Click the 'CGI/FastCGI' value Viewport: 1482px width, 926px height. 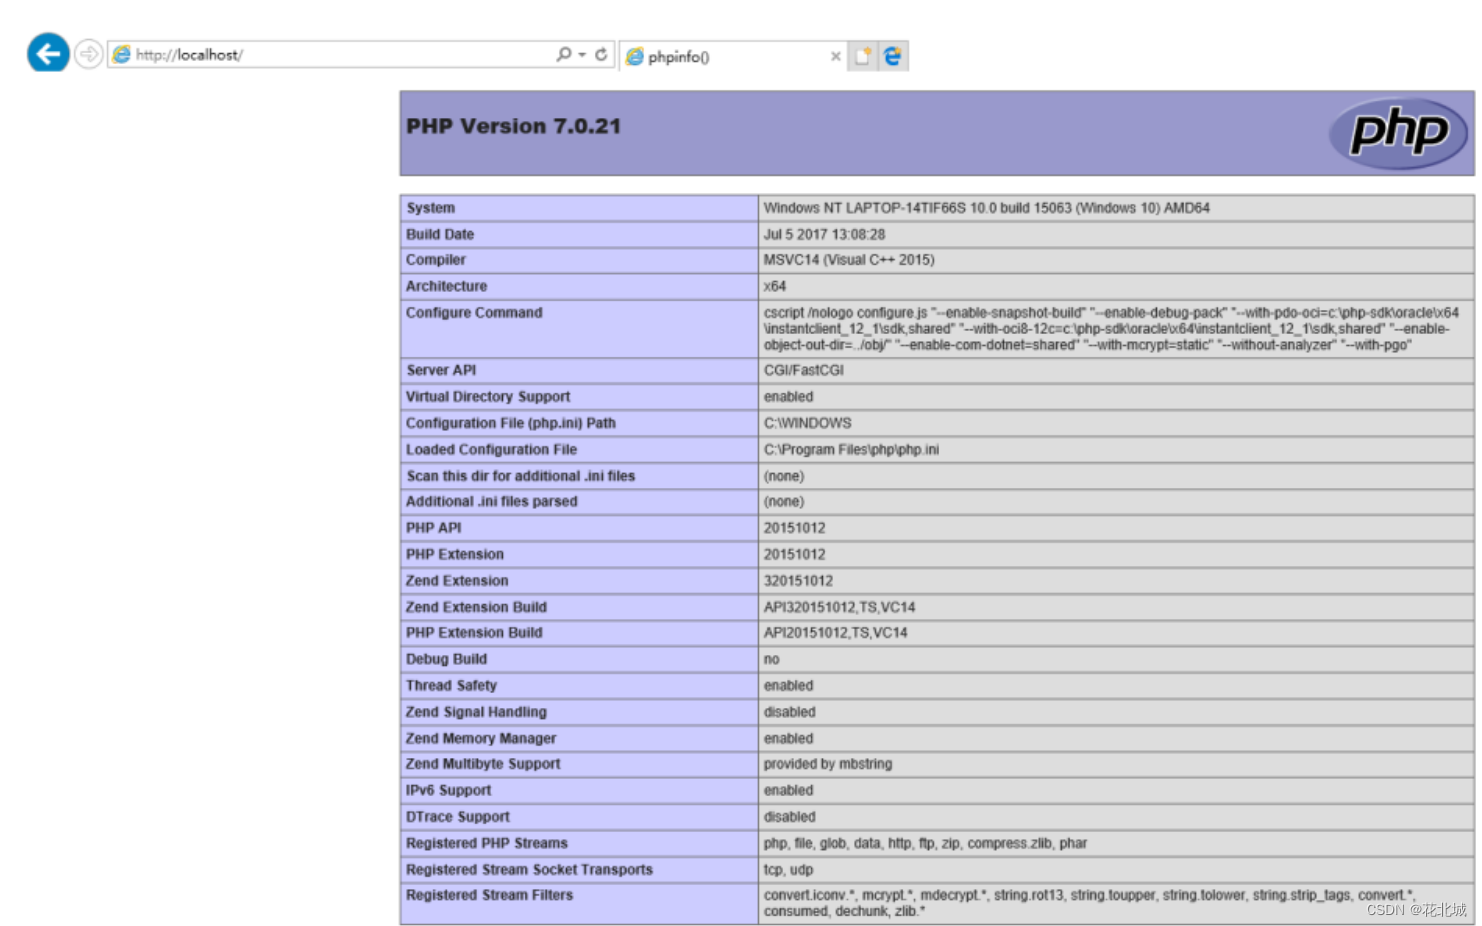coord(804,370)
